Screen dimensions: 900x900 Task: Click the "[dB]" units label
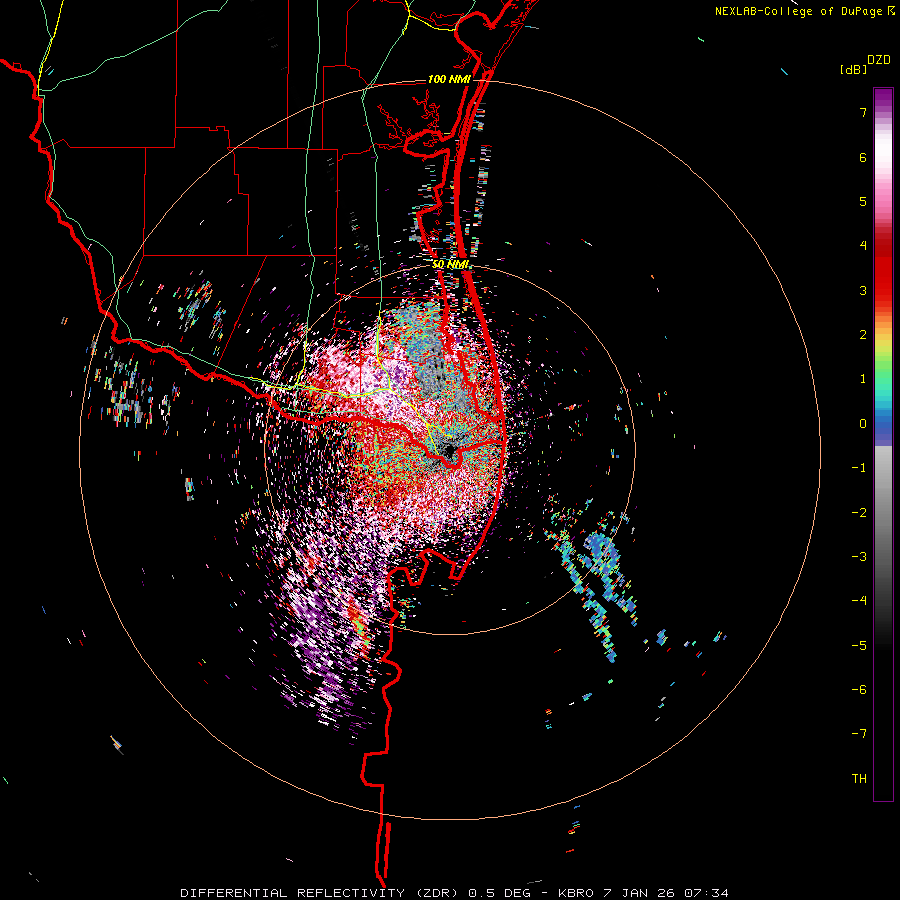point(853,69)
